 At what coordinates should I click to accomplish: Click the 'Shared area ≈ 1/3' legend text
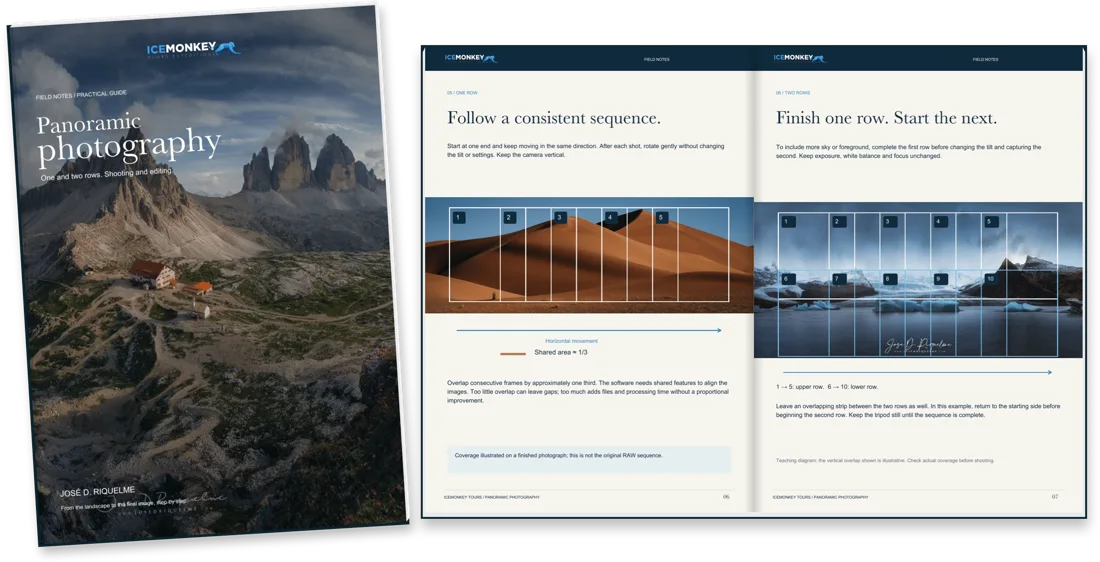click(x=561, y=352)
